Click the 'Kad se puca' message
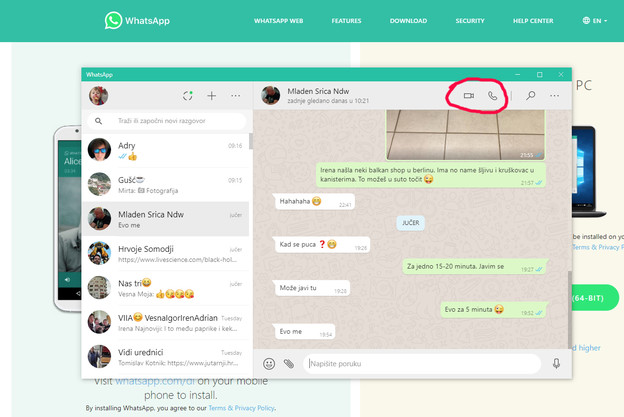624x417 pixels. click(321, 245)
